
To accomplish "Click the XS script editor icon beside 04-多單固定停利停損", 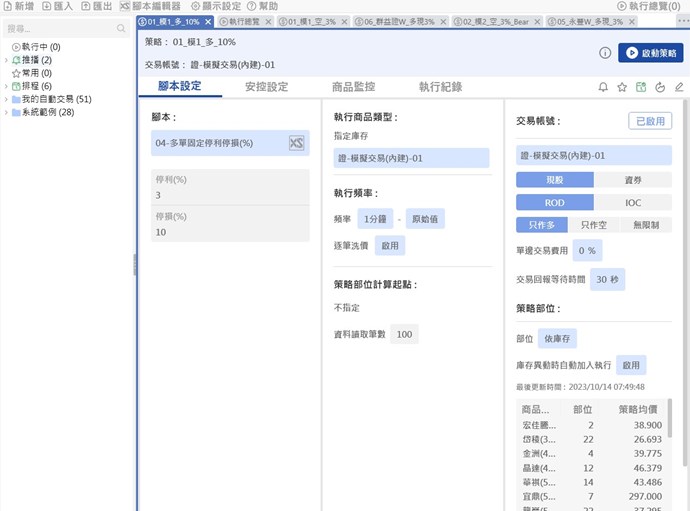I will click(x=296, y=144).
